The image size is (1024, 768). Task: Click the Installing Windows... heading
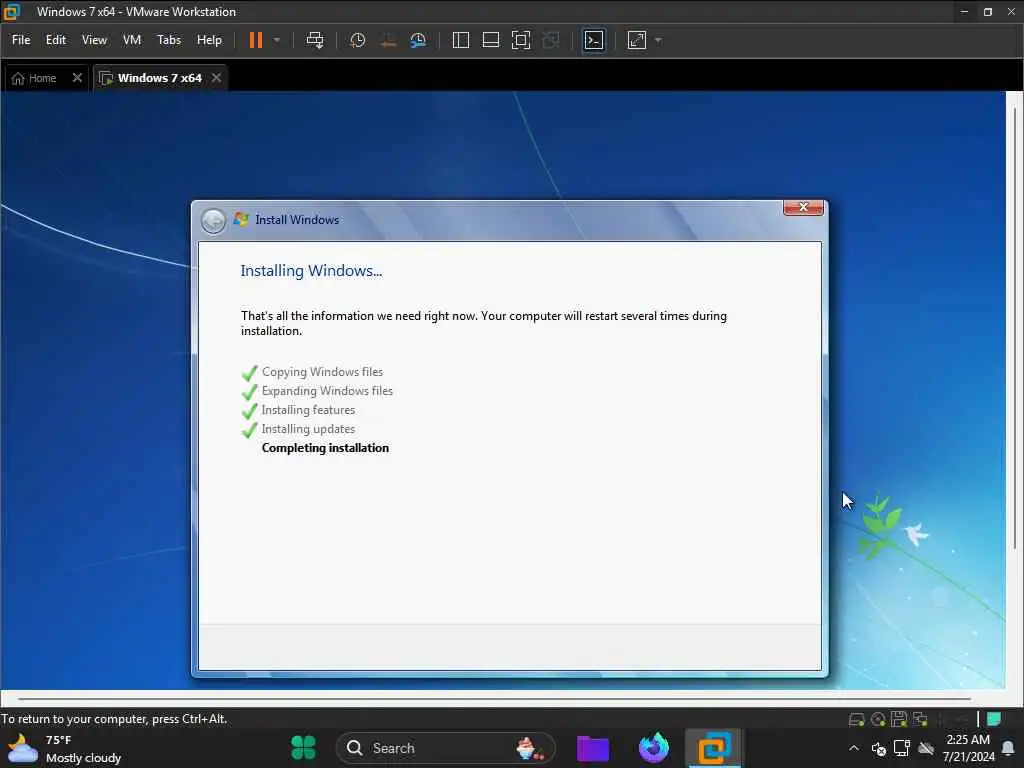311,270
